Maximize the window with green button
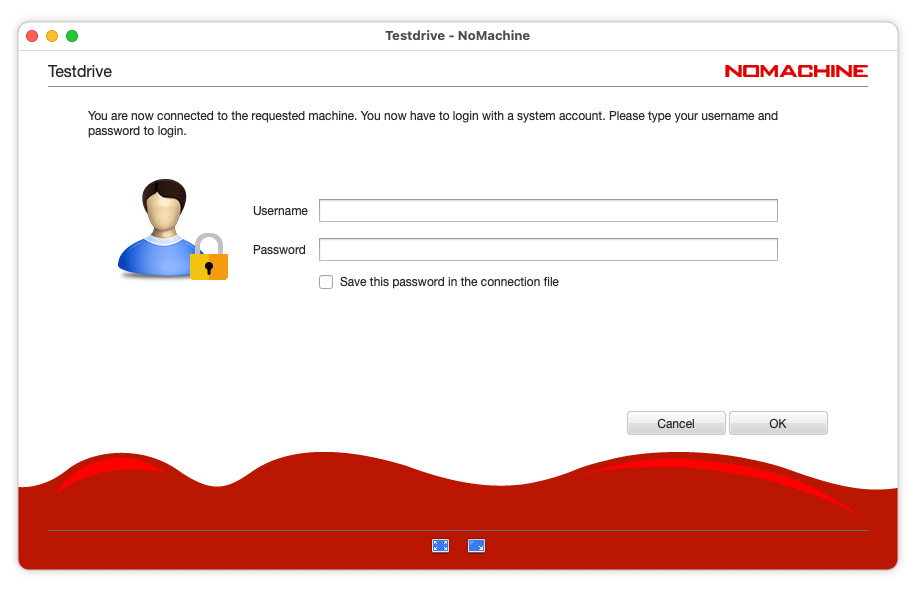 [72, 36]
